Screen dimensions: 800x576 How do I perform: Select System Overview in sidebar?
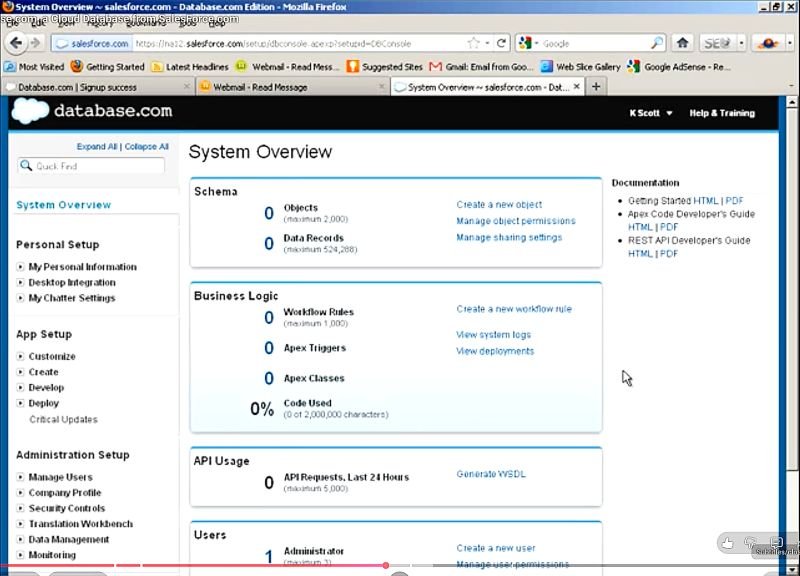coord(63,205)
